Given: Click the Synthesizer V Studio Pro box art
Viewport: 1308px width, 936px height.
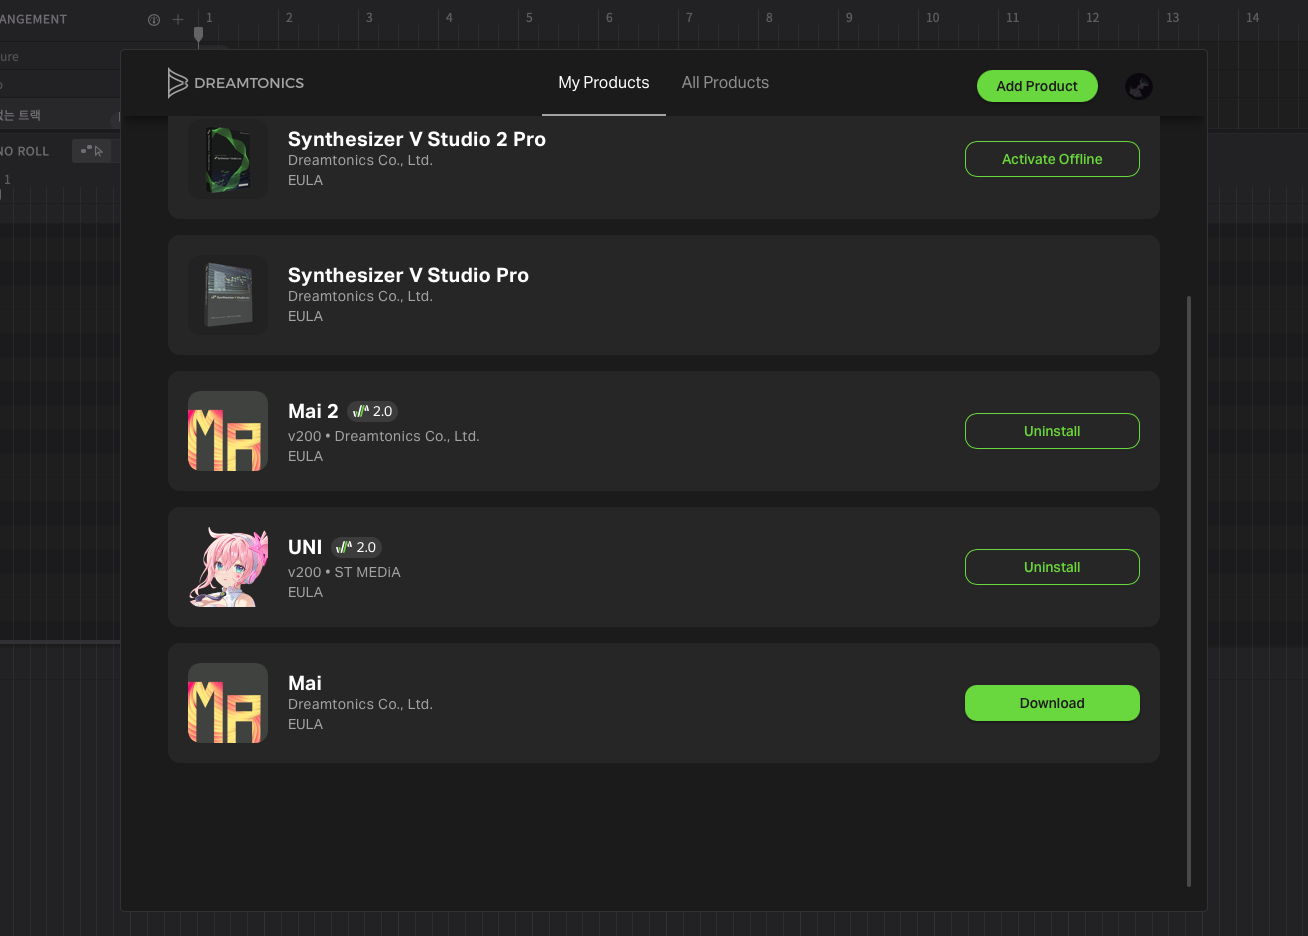Looking at the screenshot, I should [228, 295].
